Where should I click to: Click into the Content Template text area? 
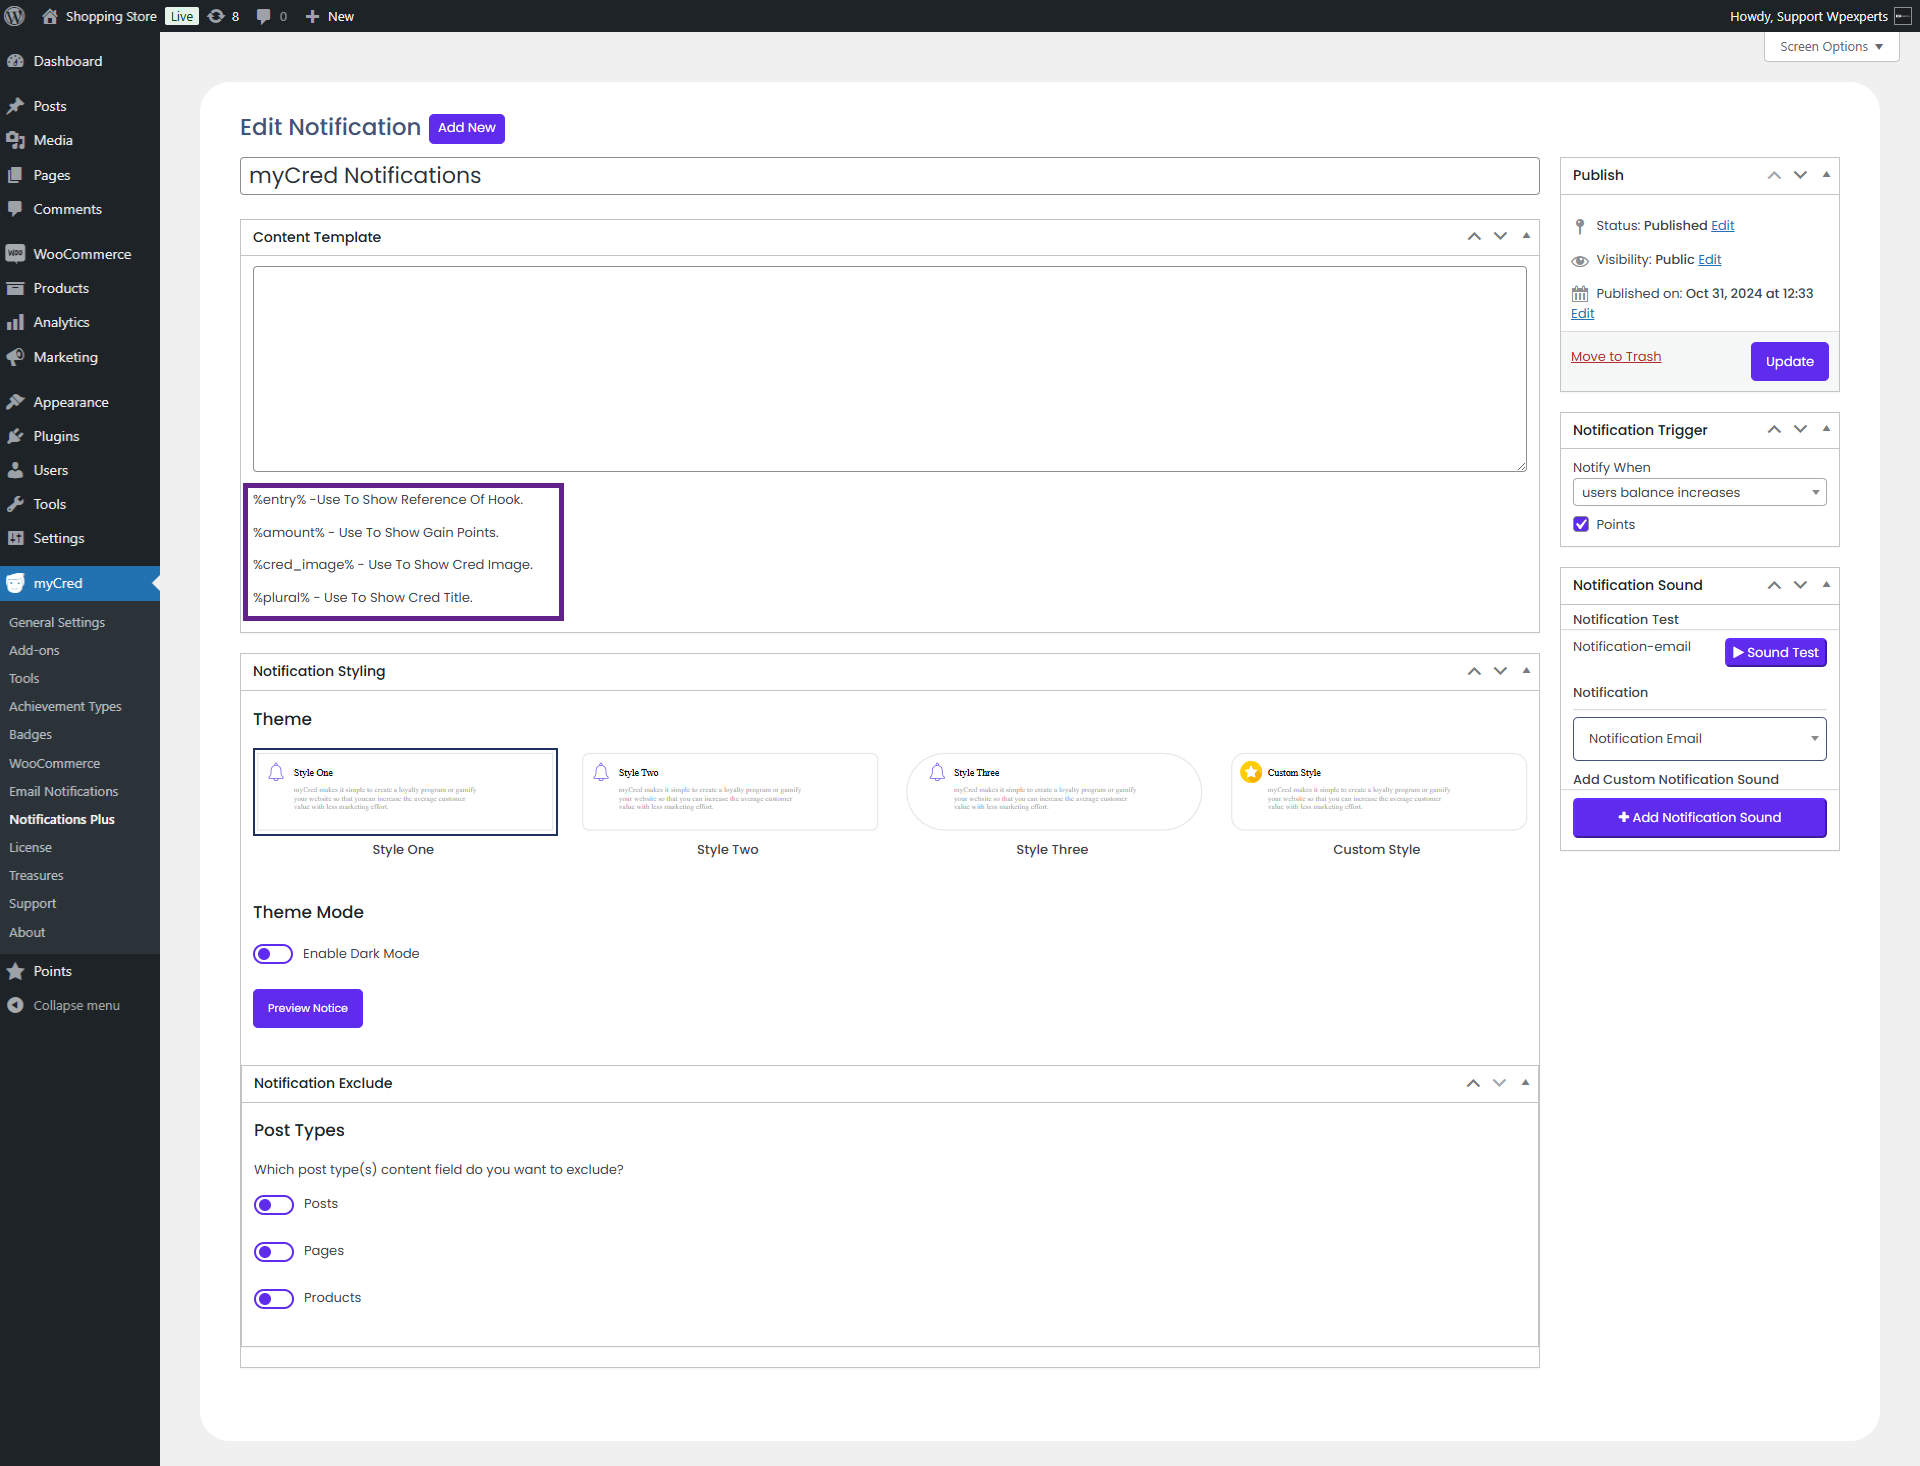888,368
